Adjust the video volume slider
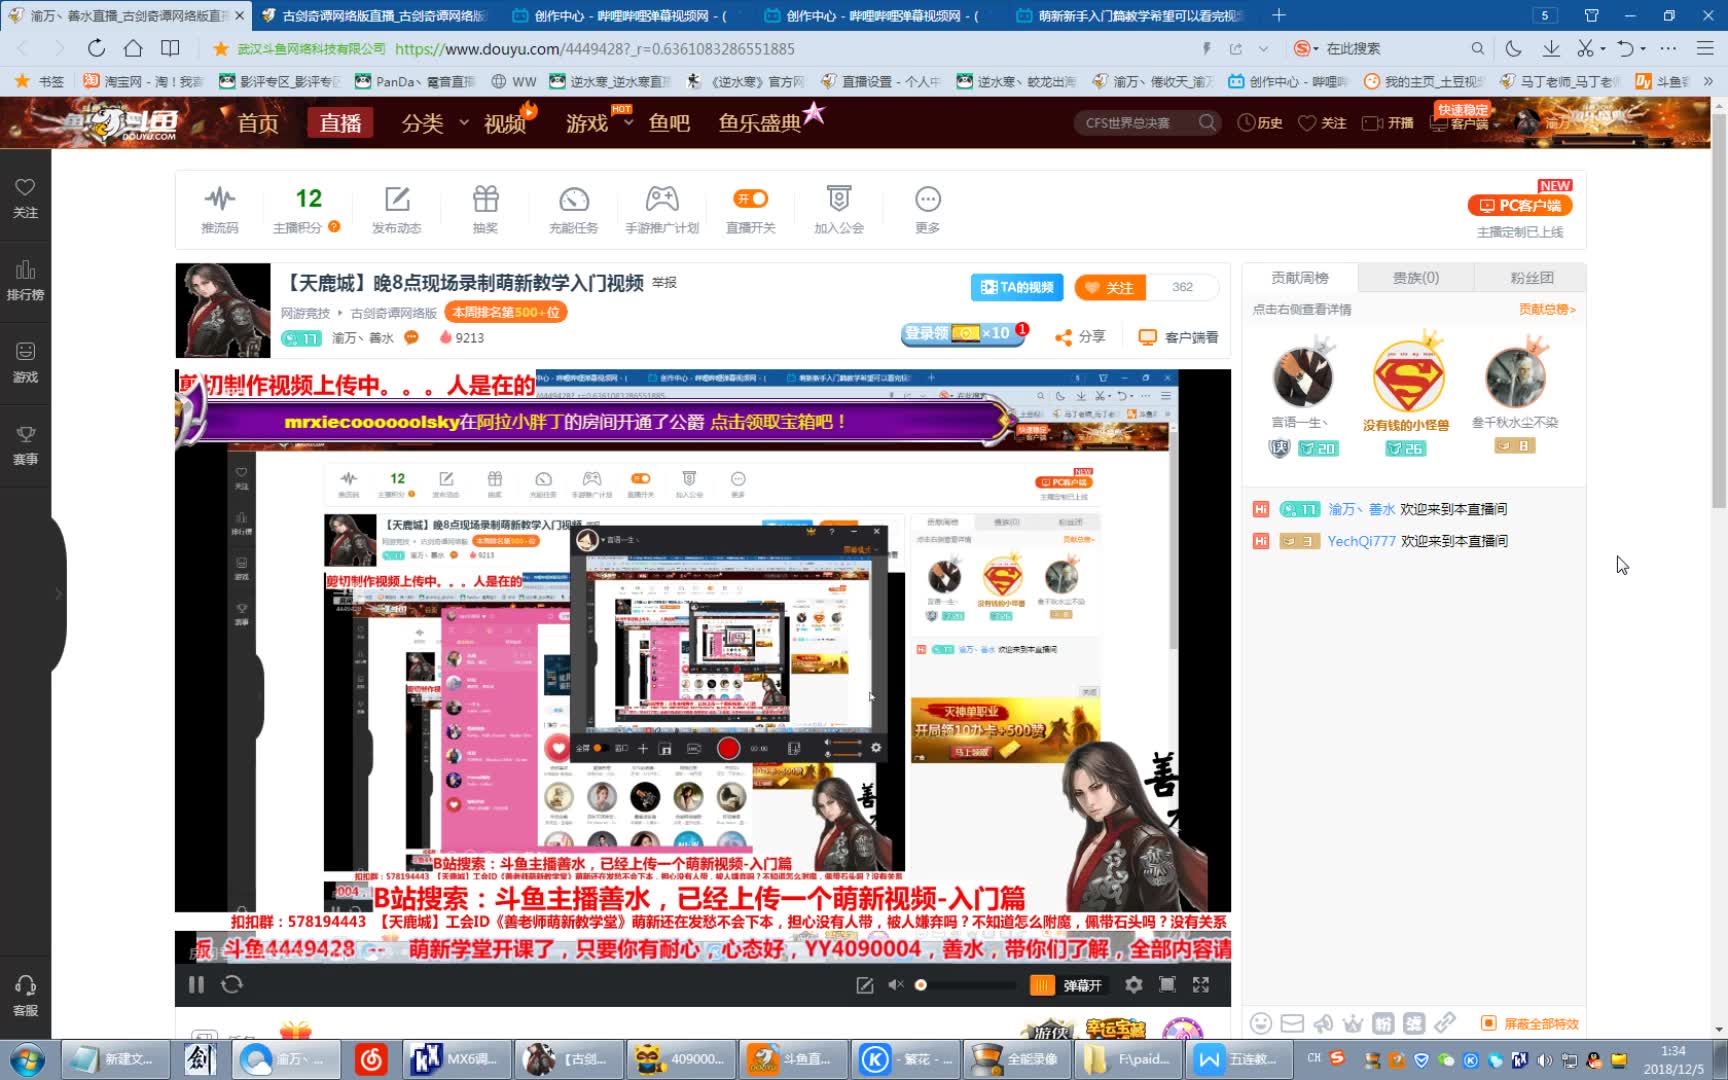Image resolution: width=1728 pixels, height=1080 pixels. 968,985
